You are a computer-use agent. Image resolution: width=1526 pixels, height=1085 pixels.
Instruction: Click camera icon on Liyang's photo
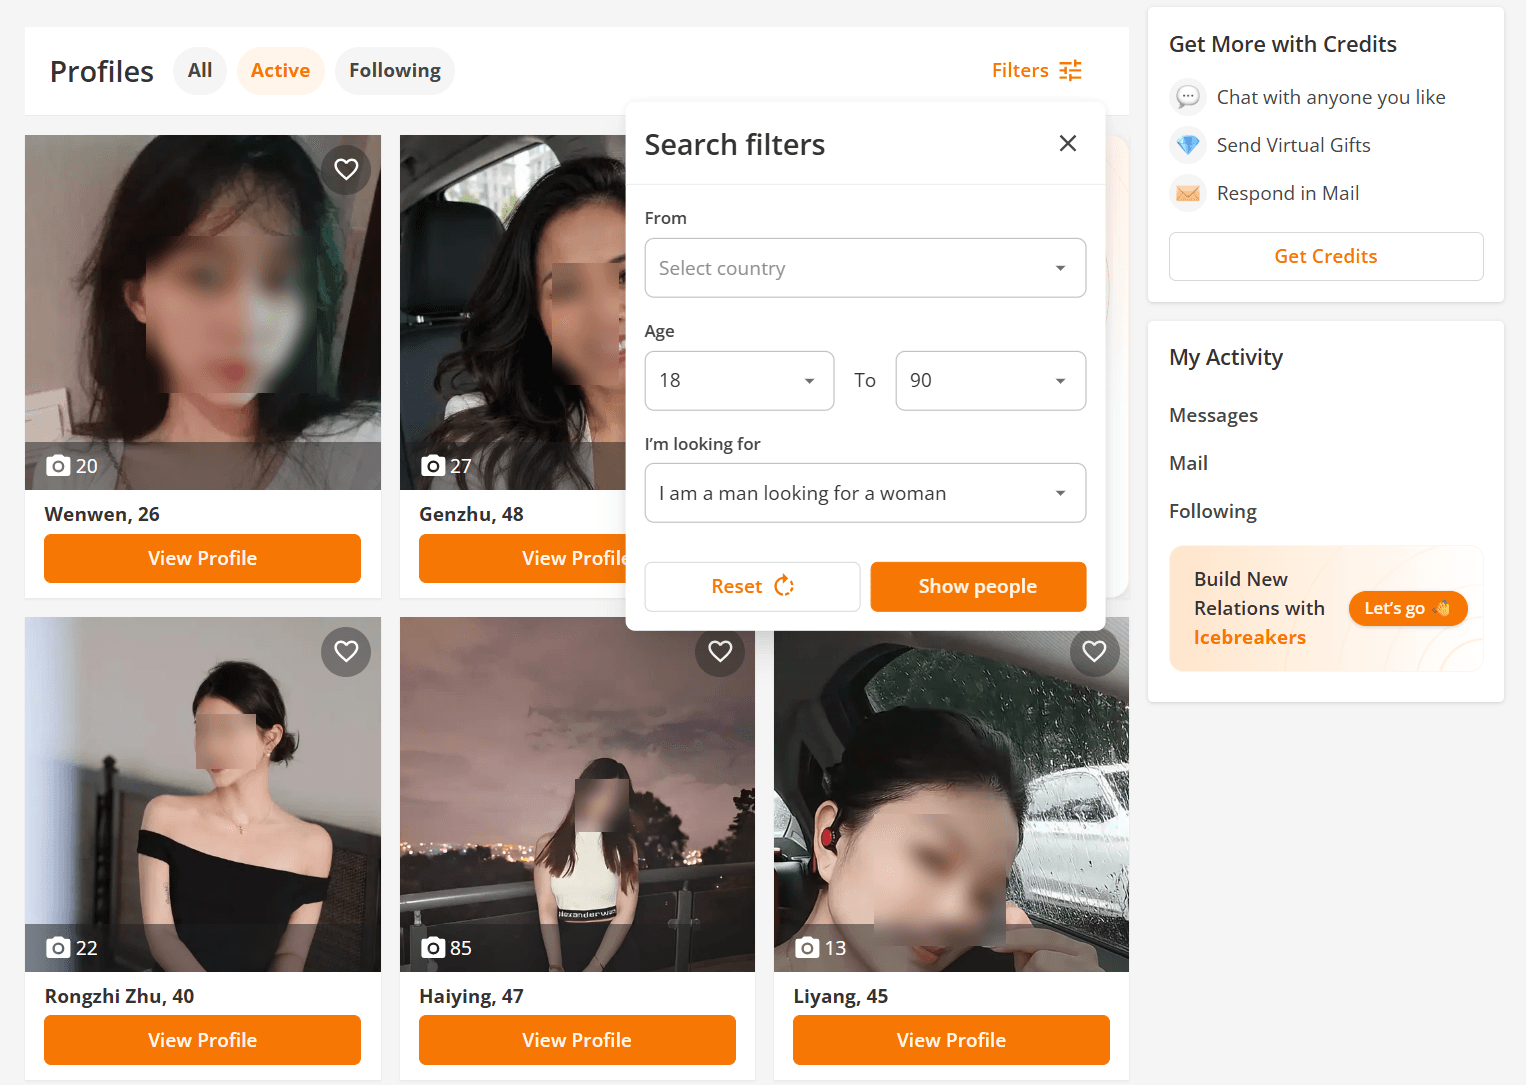[807, 947]
